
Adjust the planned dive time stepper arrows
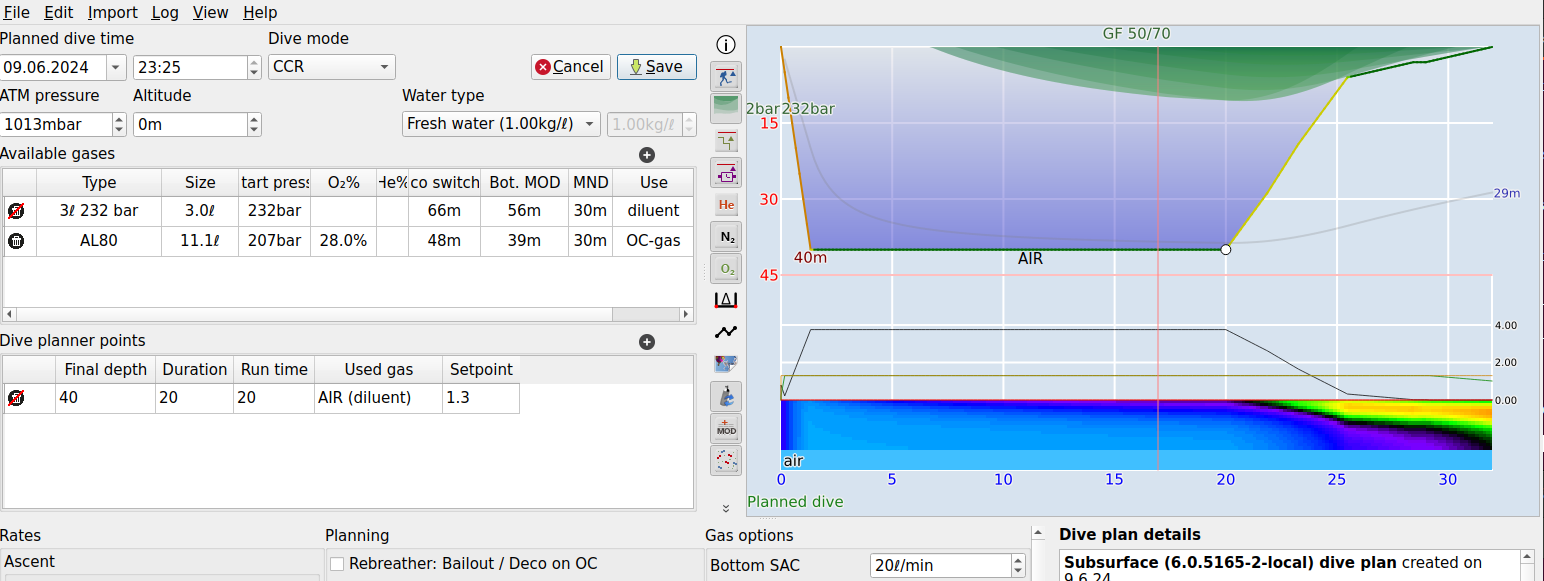[254, 67]
